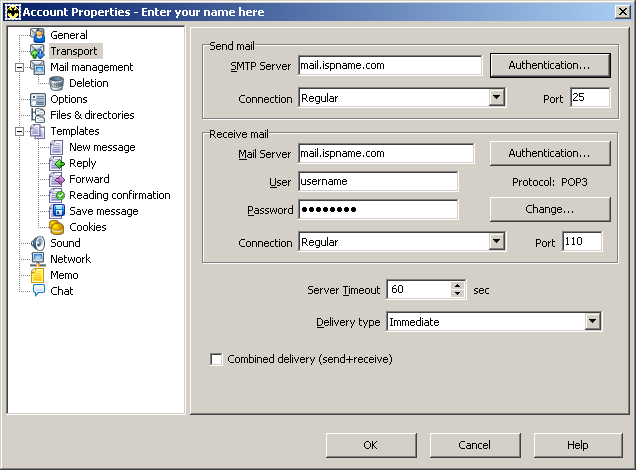Image resolution: width=636 pixels, height=470 pixels.
Task: Select the Memo notepad icon
Action: [38, 275]
